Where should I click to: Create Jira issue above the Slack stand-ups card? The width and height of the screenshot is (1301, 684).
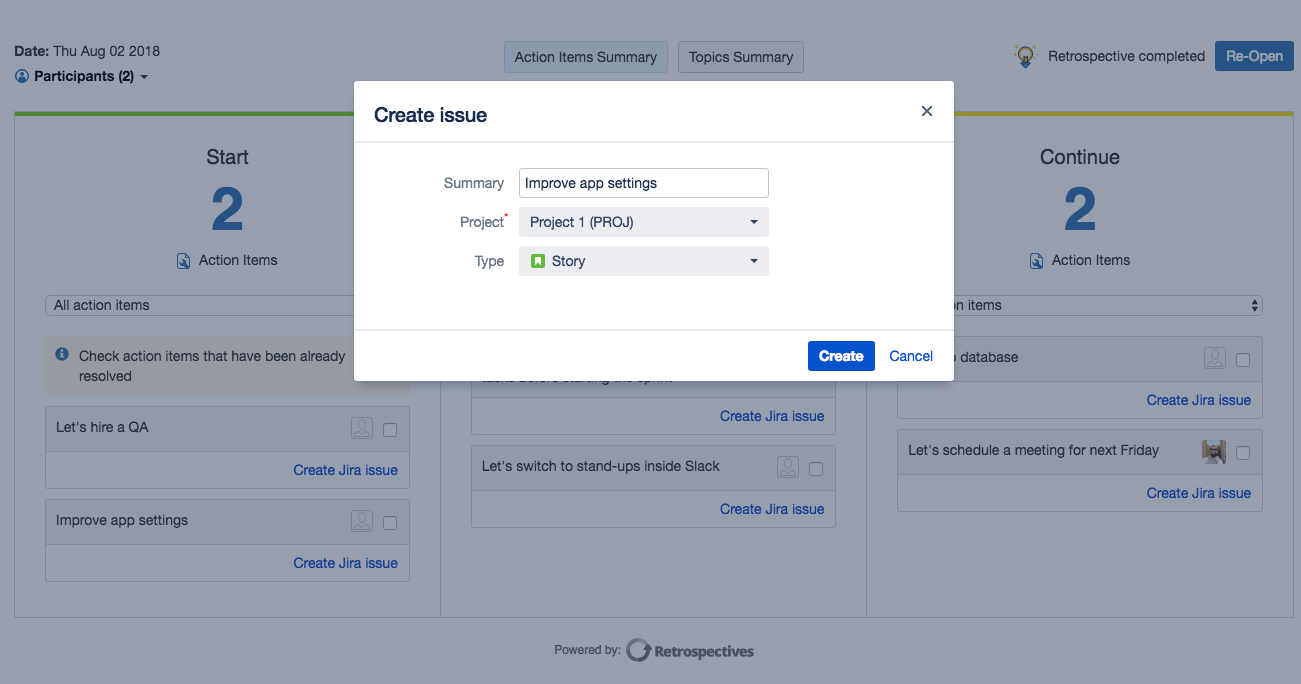[772, 416]
